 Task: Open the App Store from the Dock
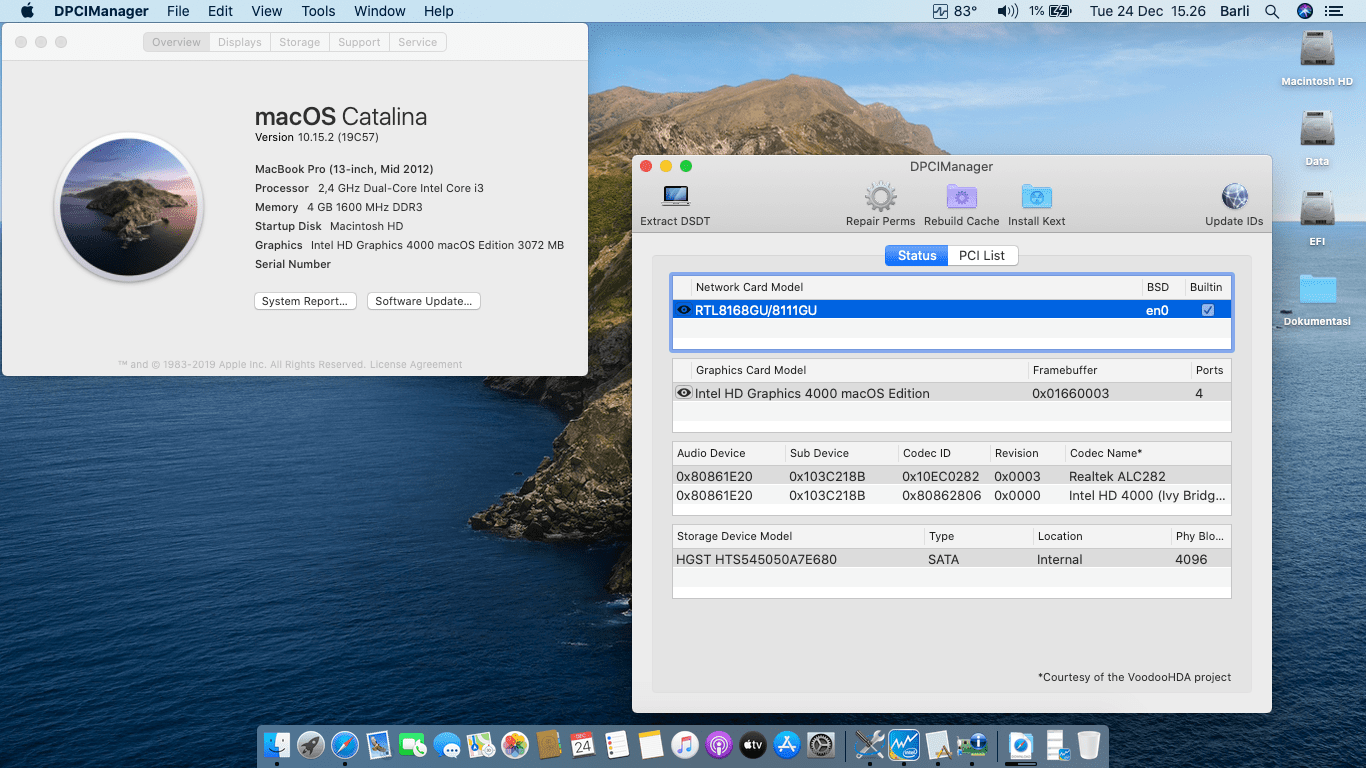pyautogui.click(x=787, y=745)
